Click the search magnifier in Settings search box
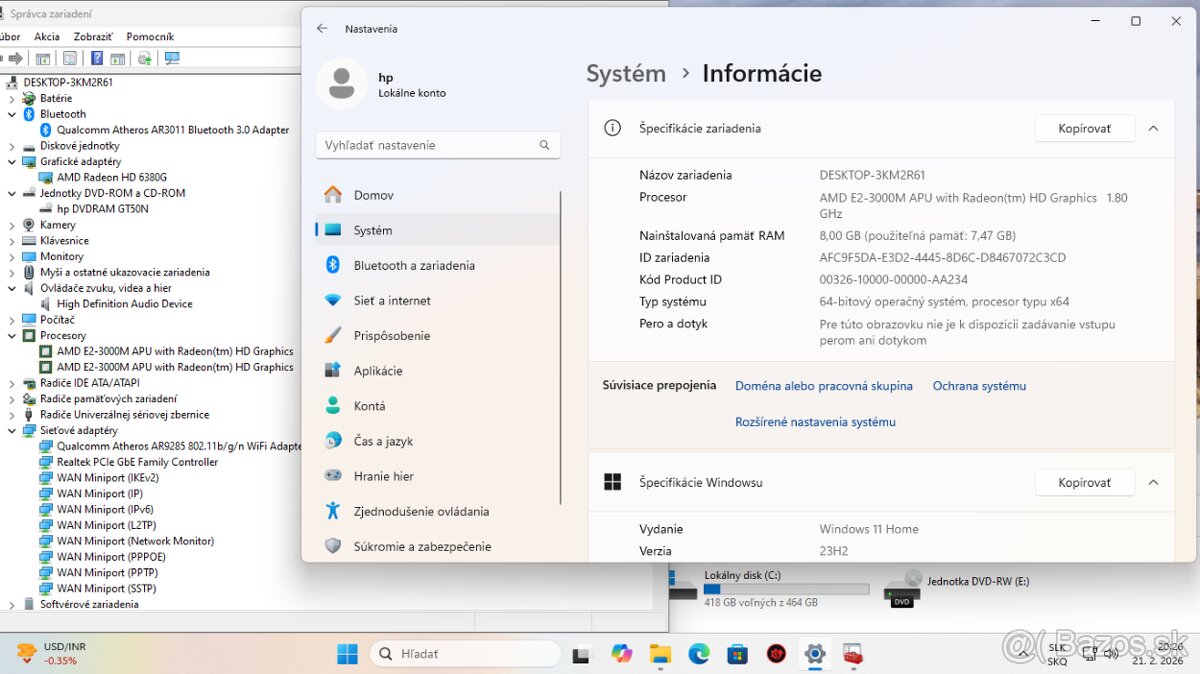 pyautogui.click(x=545, y=145)
